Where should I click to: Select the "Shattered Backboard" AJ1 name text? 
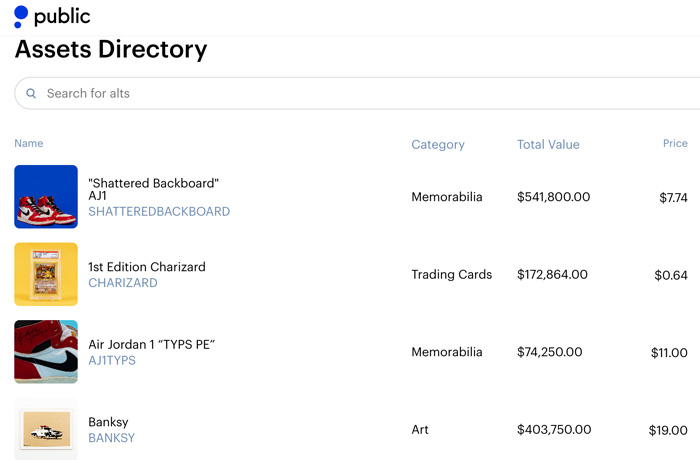click(x=154, y=189)
